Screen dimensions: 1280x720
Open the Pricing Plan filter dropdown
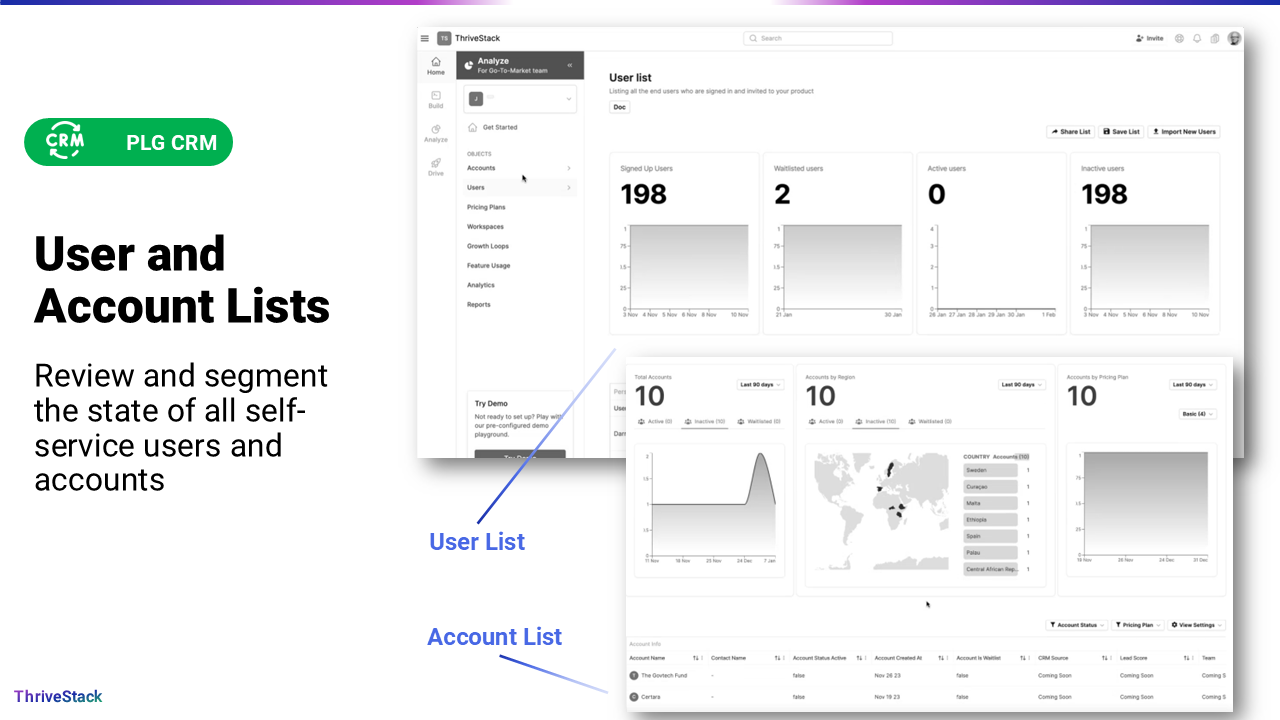[1136, 625]
